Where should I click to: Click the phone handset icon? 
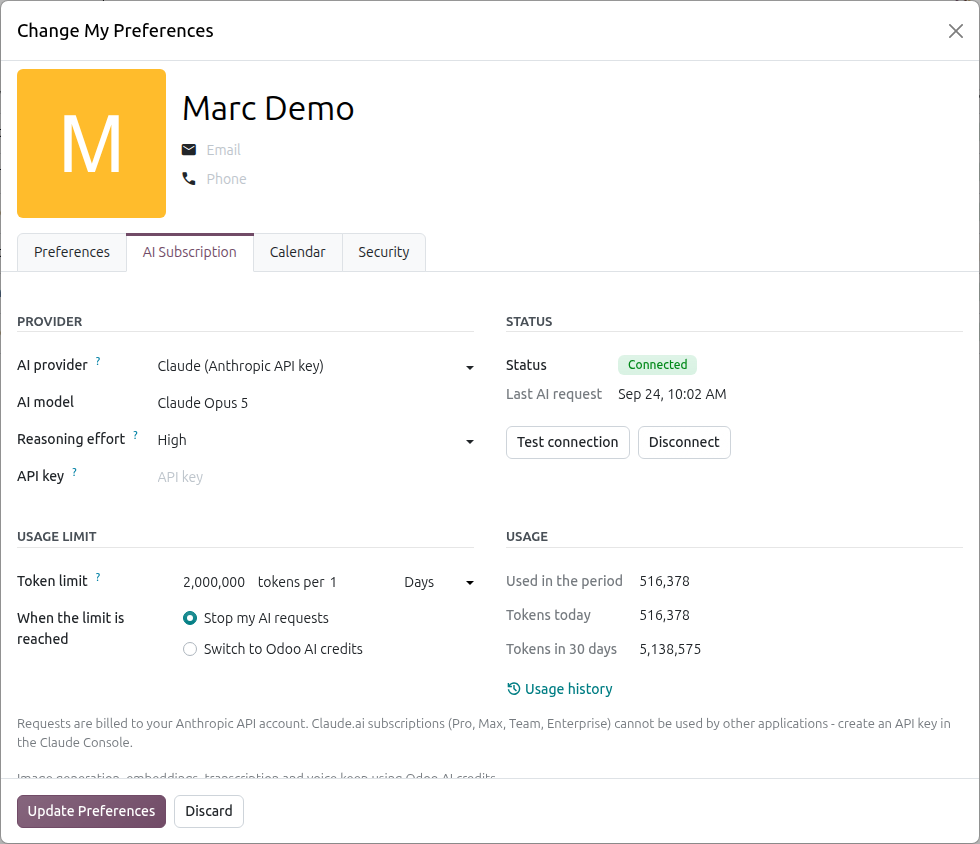pyautogui.click(x=189, y=179)
